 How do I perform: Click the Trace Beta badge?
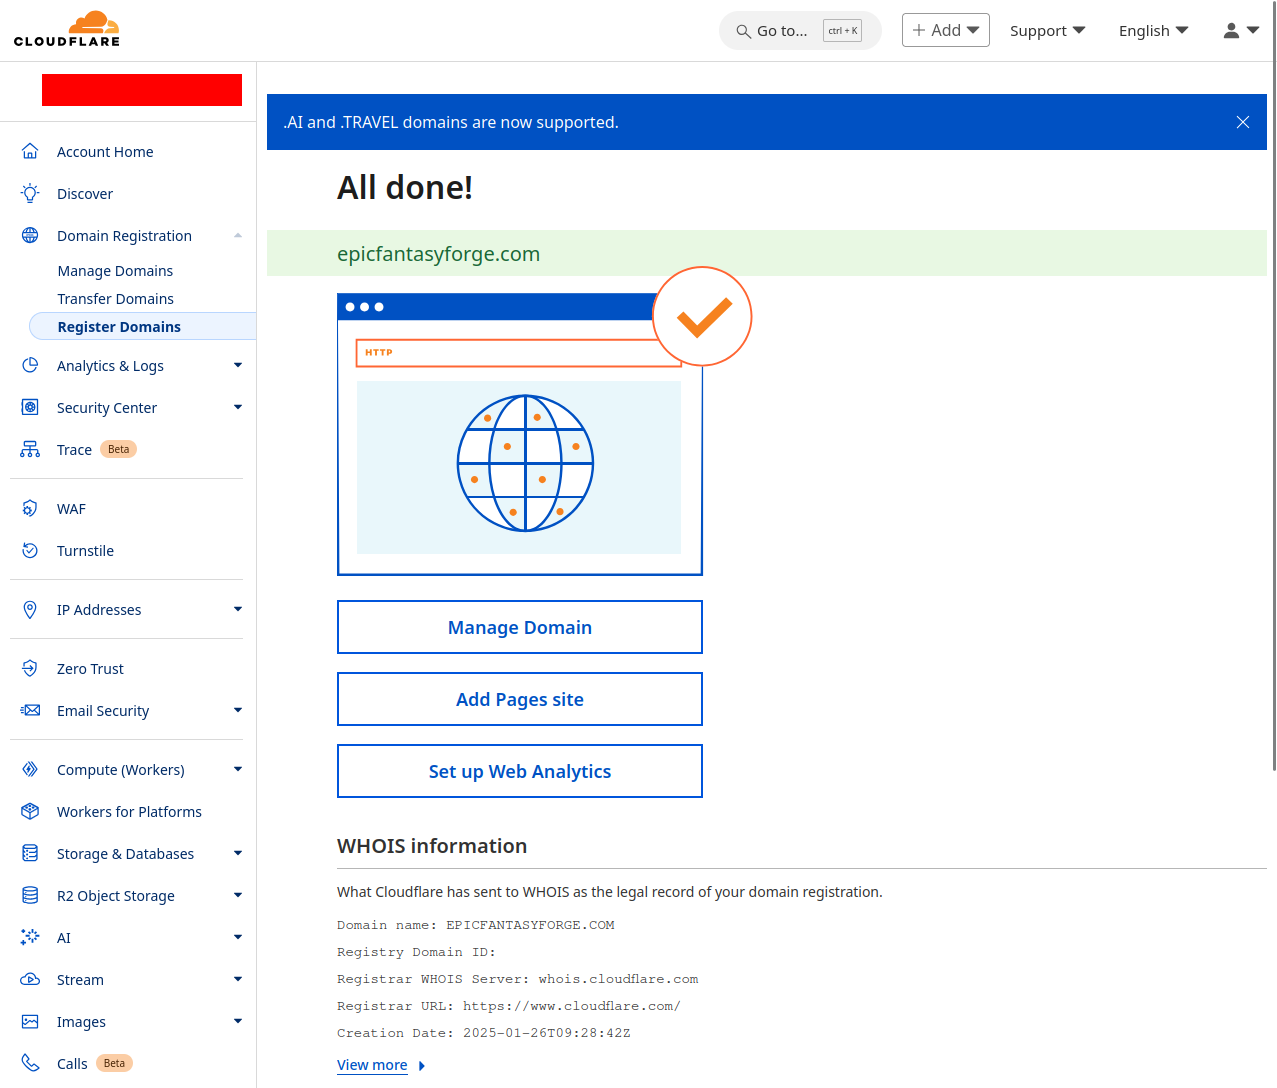118,449
